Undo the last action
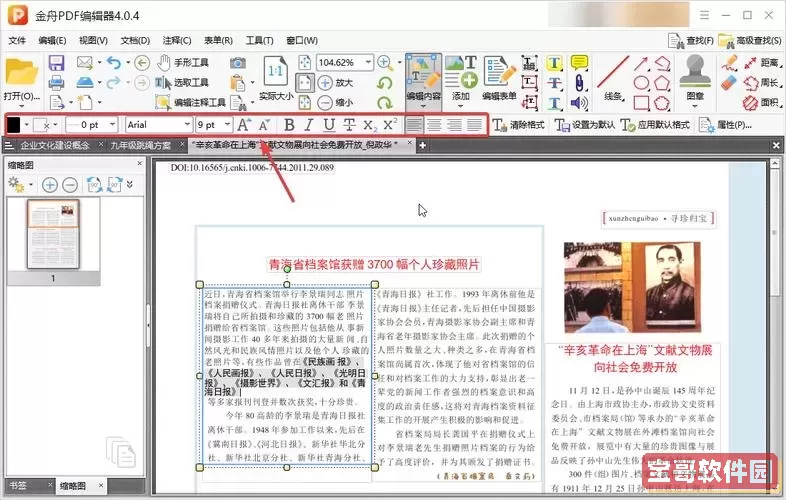Viewport: 786px width, 500px height. click(114, 63)
